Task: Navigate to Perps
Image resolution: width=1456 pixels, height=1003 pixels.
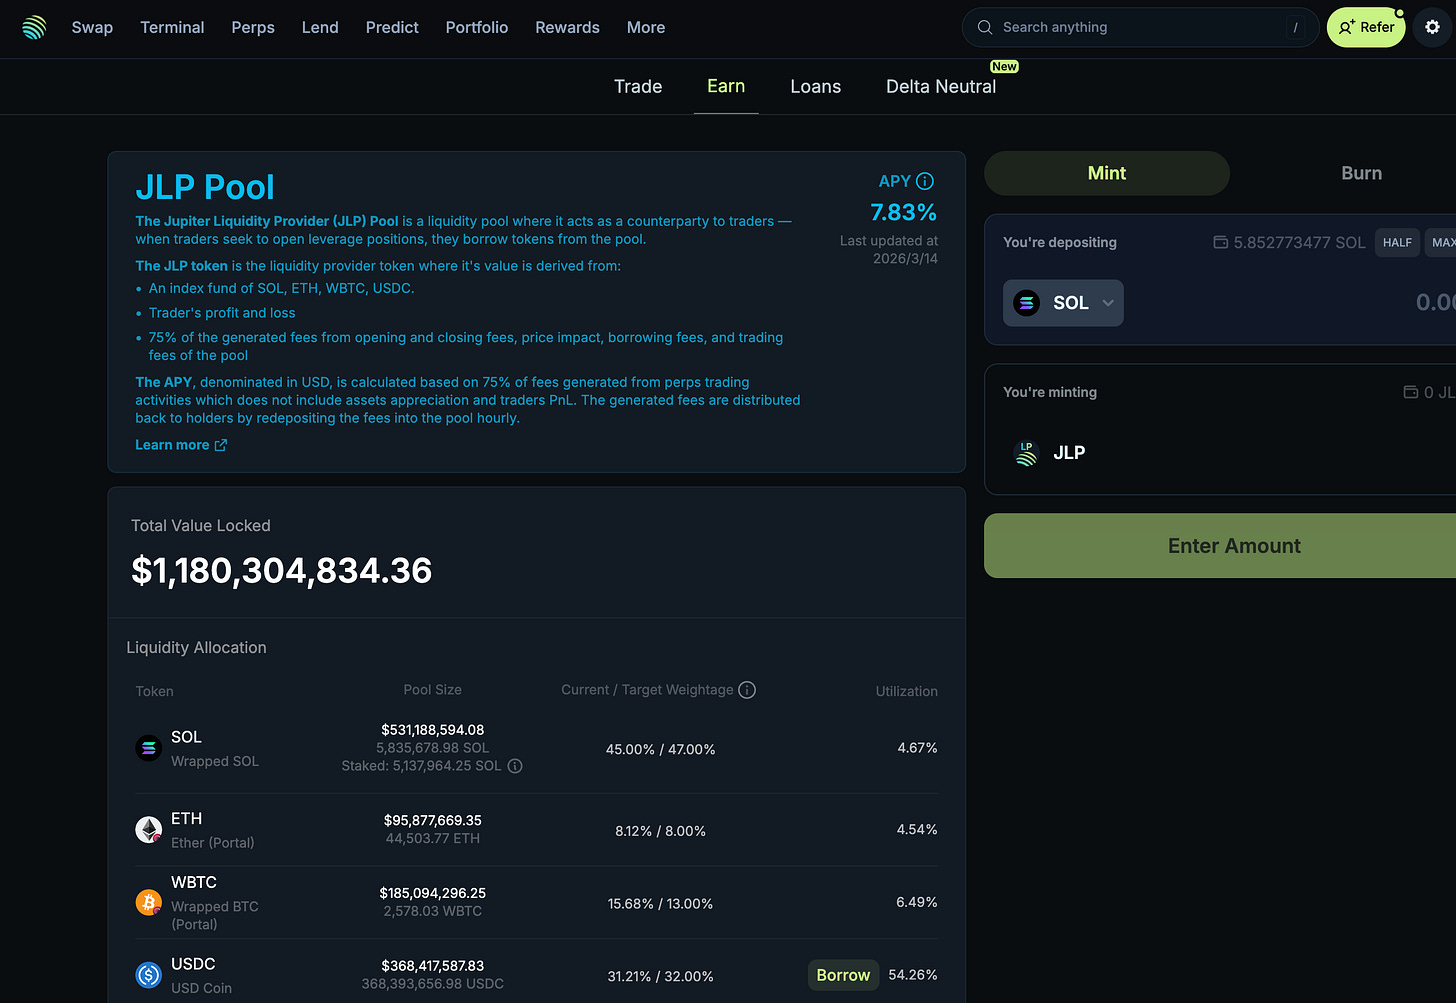Action: pyautogui.click(x=253, y=27)
